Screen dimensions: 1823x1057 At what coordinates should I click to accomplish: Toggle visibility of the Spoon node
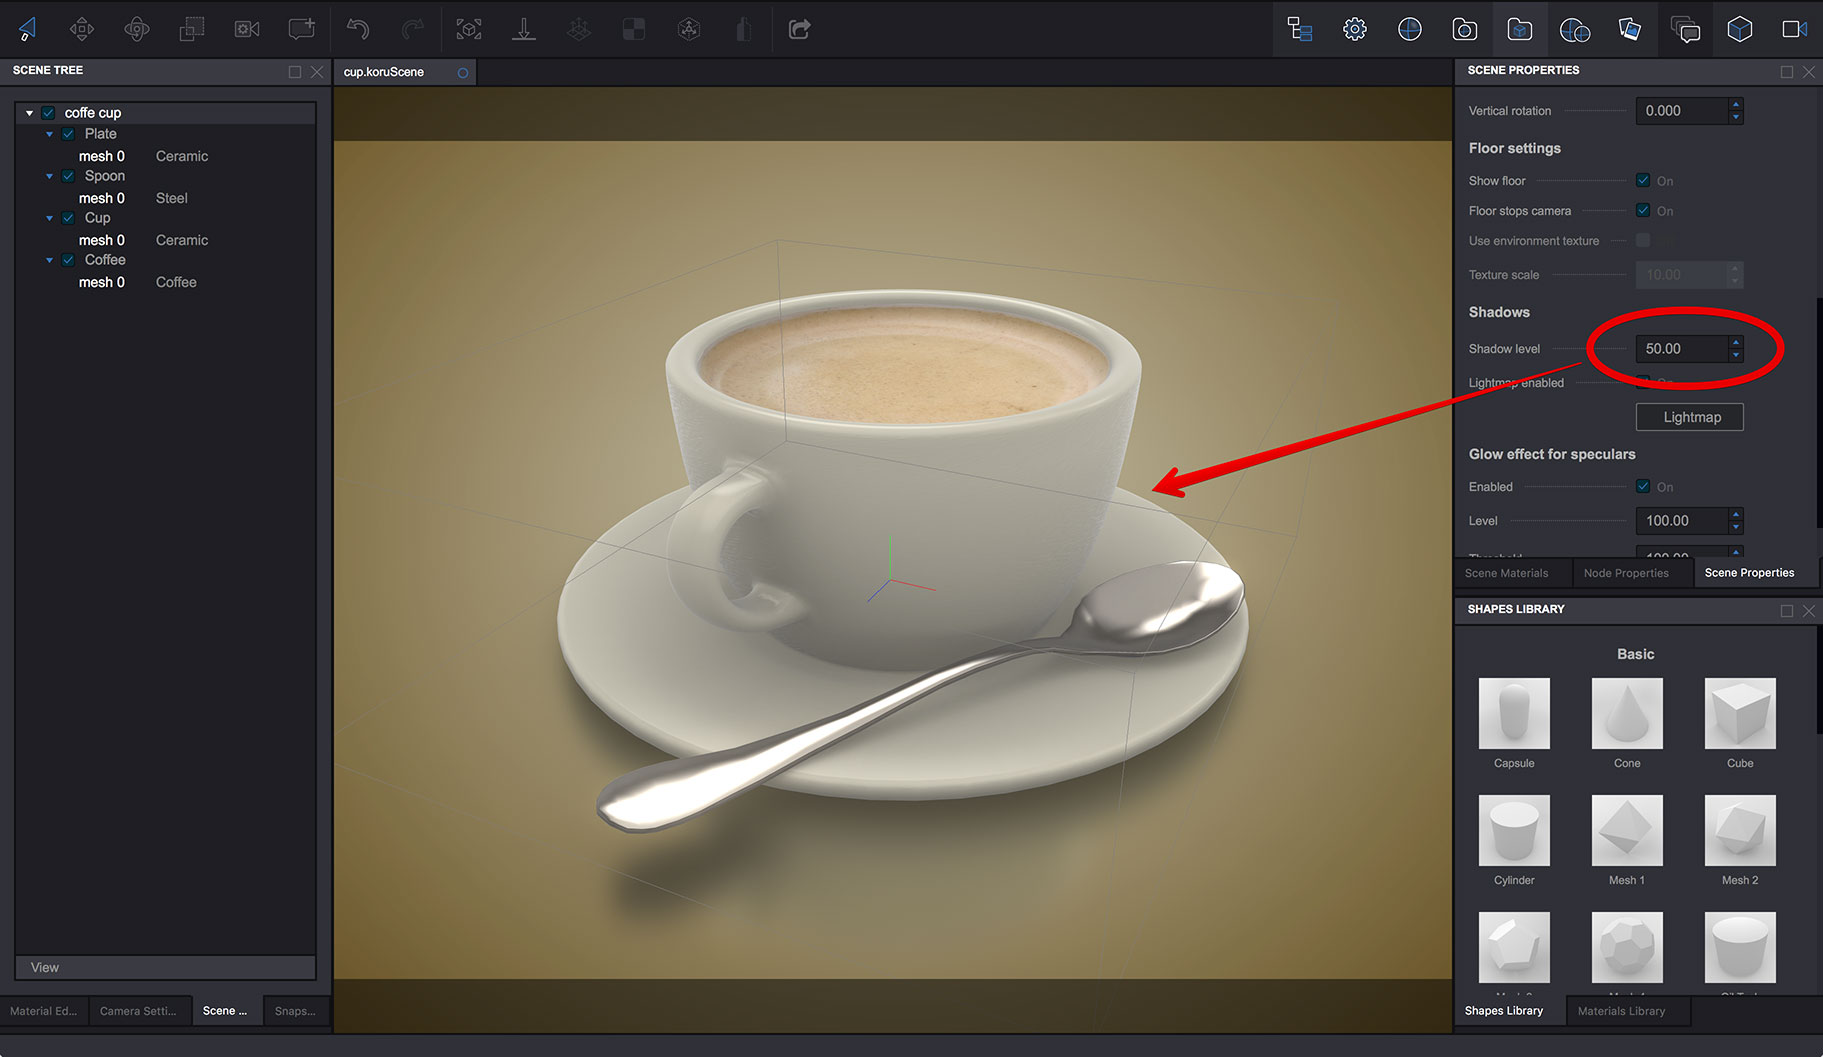click(68, 175)
